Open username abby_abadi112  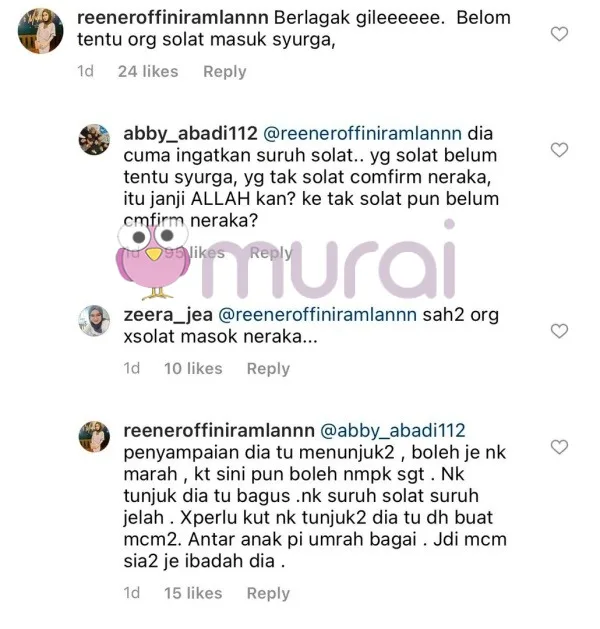(190, 134)
